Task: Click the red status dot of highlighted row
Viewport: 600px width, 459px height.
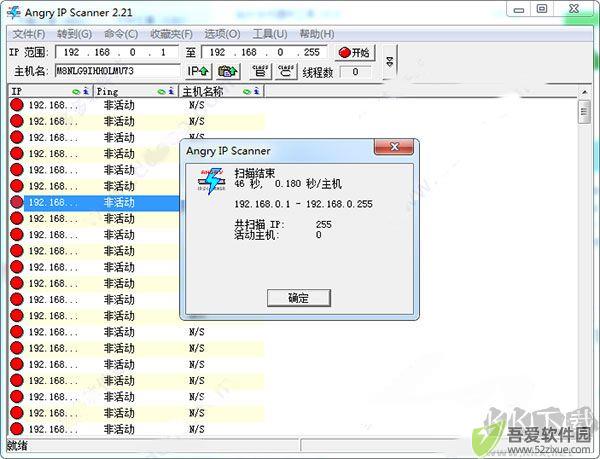Action: [16, 202]
